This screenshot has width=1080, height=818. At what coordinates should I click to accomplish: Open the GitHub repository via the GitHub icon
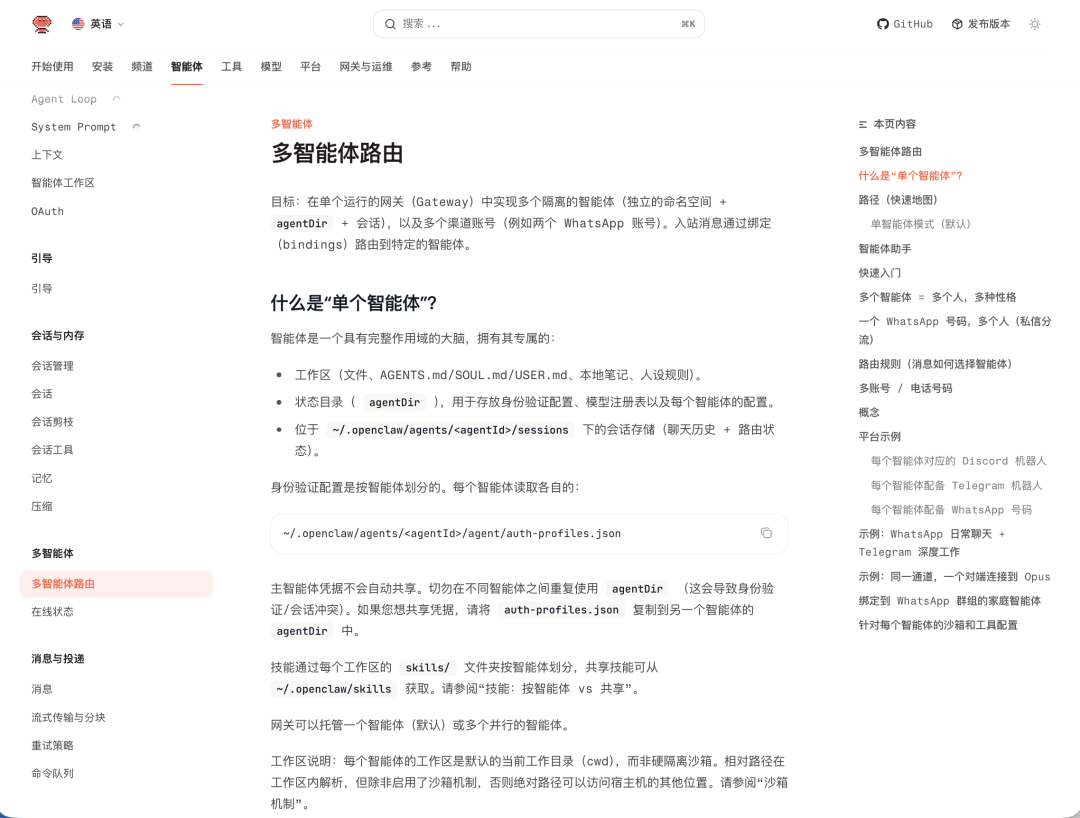click(881, 23)
